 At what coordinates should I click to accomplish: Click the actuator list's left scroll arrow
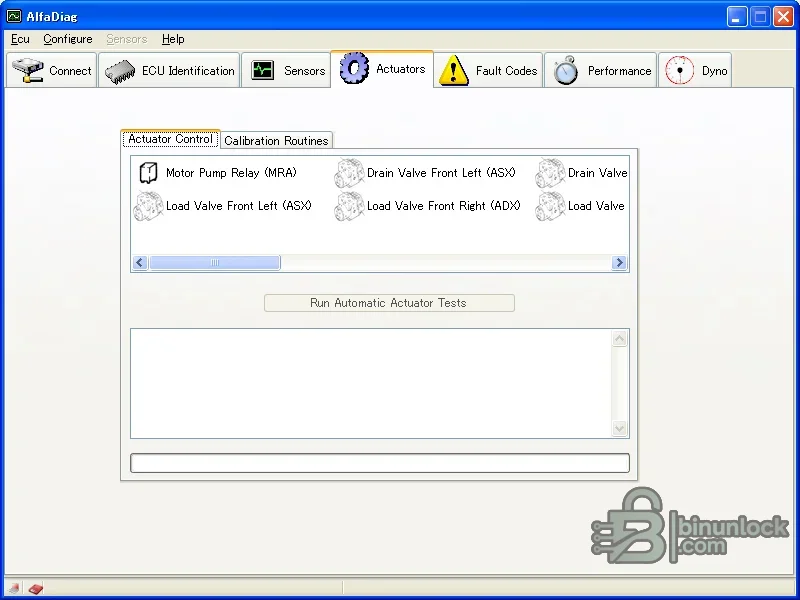coord(140,263)
